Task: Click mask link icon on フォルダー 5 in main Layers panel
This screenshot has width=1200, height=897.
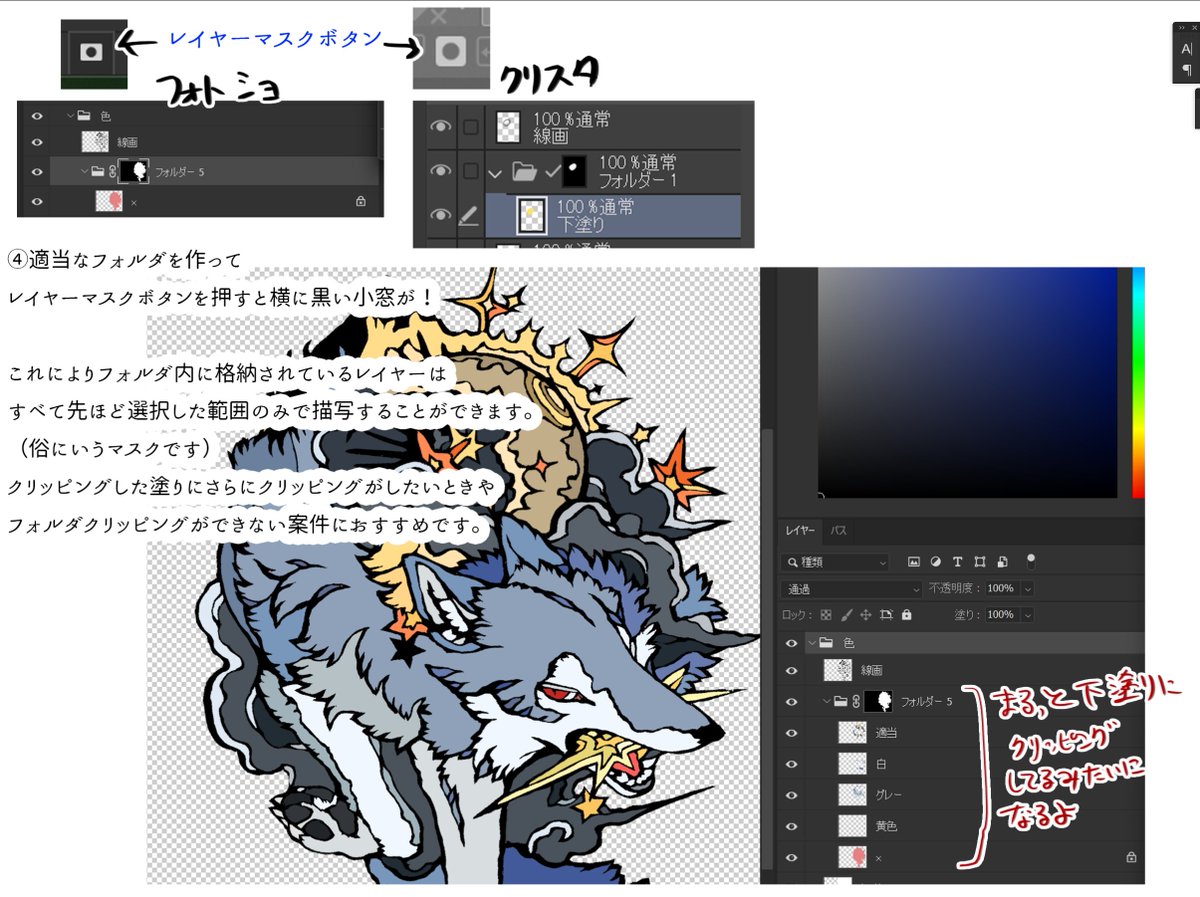Action: (x=857, y=702)
